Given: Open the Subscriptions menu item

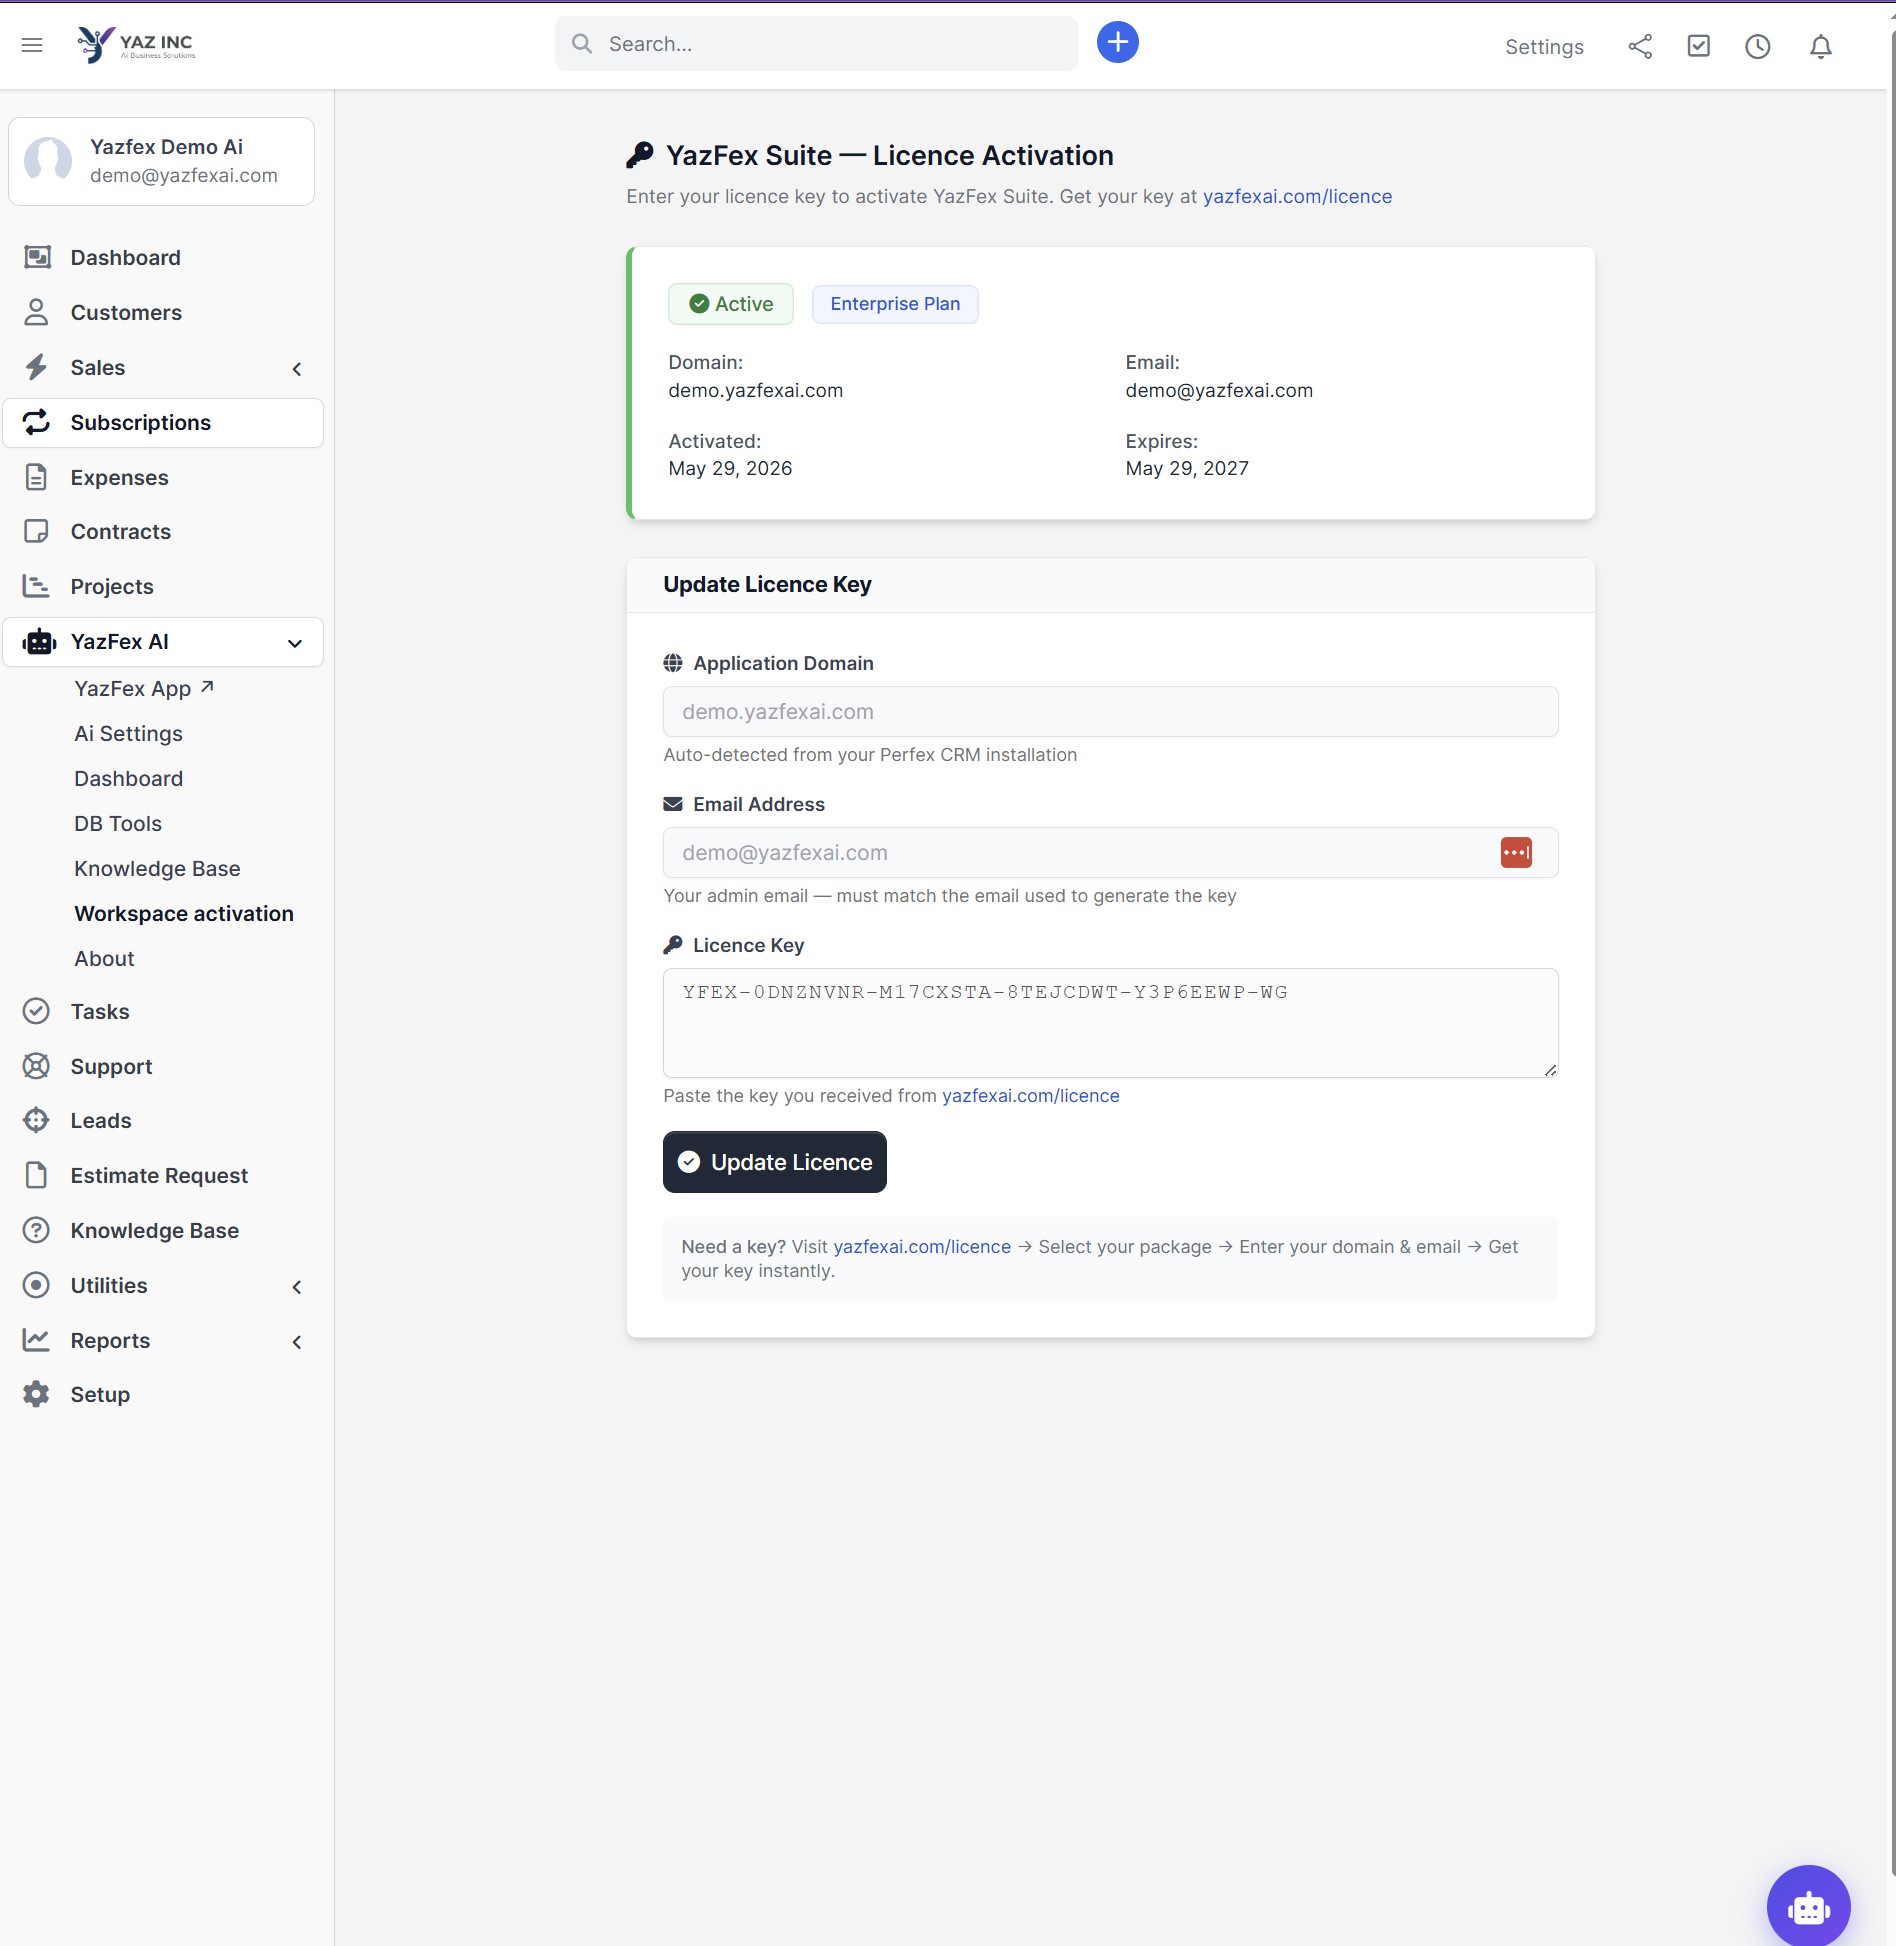Looking at the screenshot, I should tap(163, 423).
